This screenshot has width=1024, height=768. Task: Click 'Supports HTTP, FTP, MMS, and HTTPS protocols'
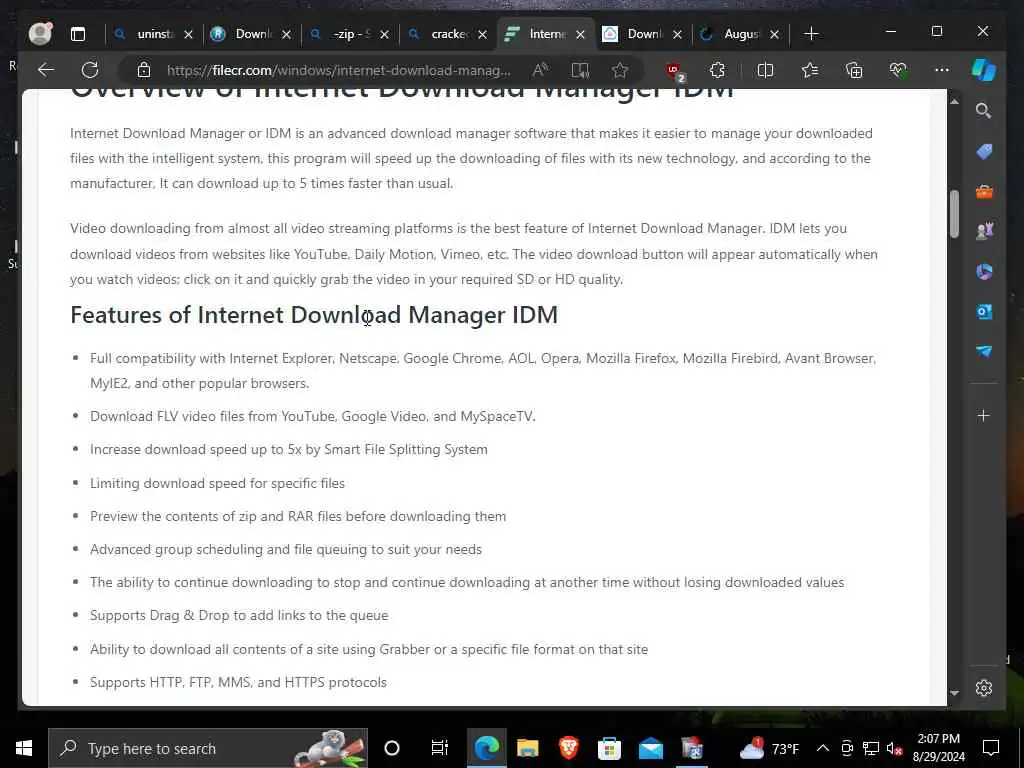(238, 682)
